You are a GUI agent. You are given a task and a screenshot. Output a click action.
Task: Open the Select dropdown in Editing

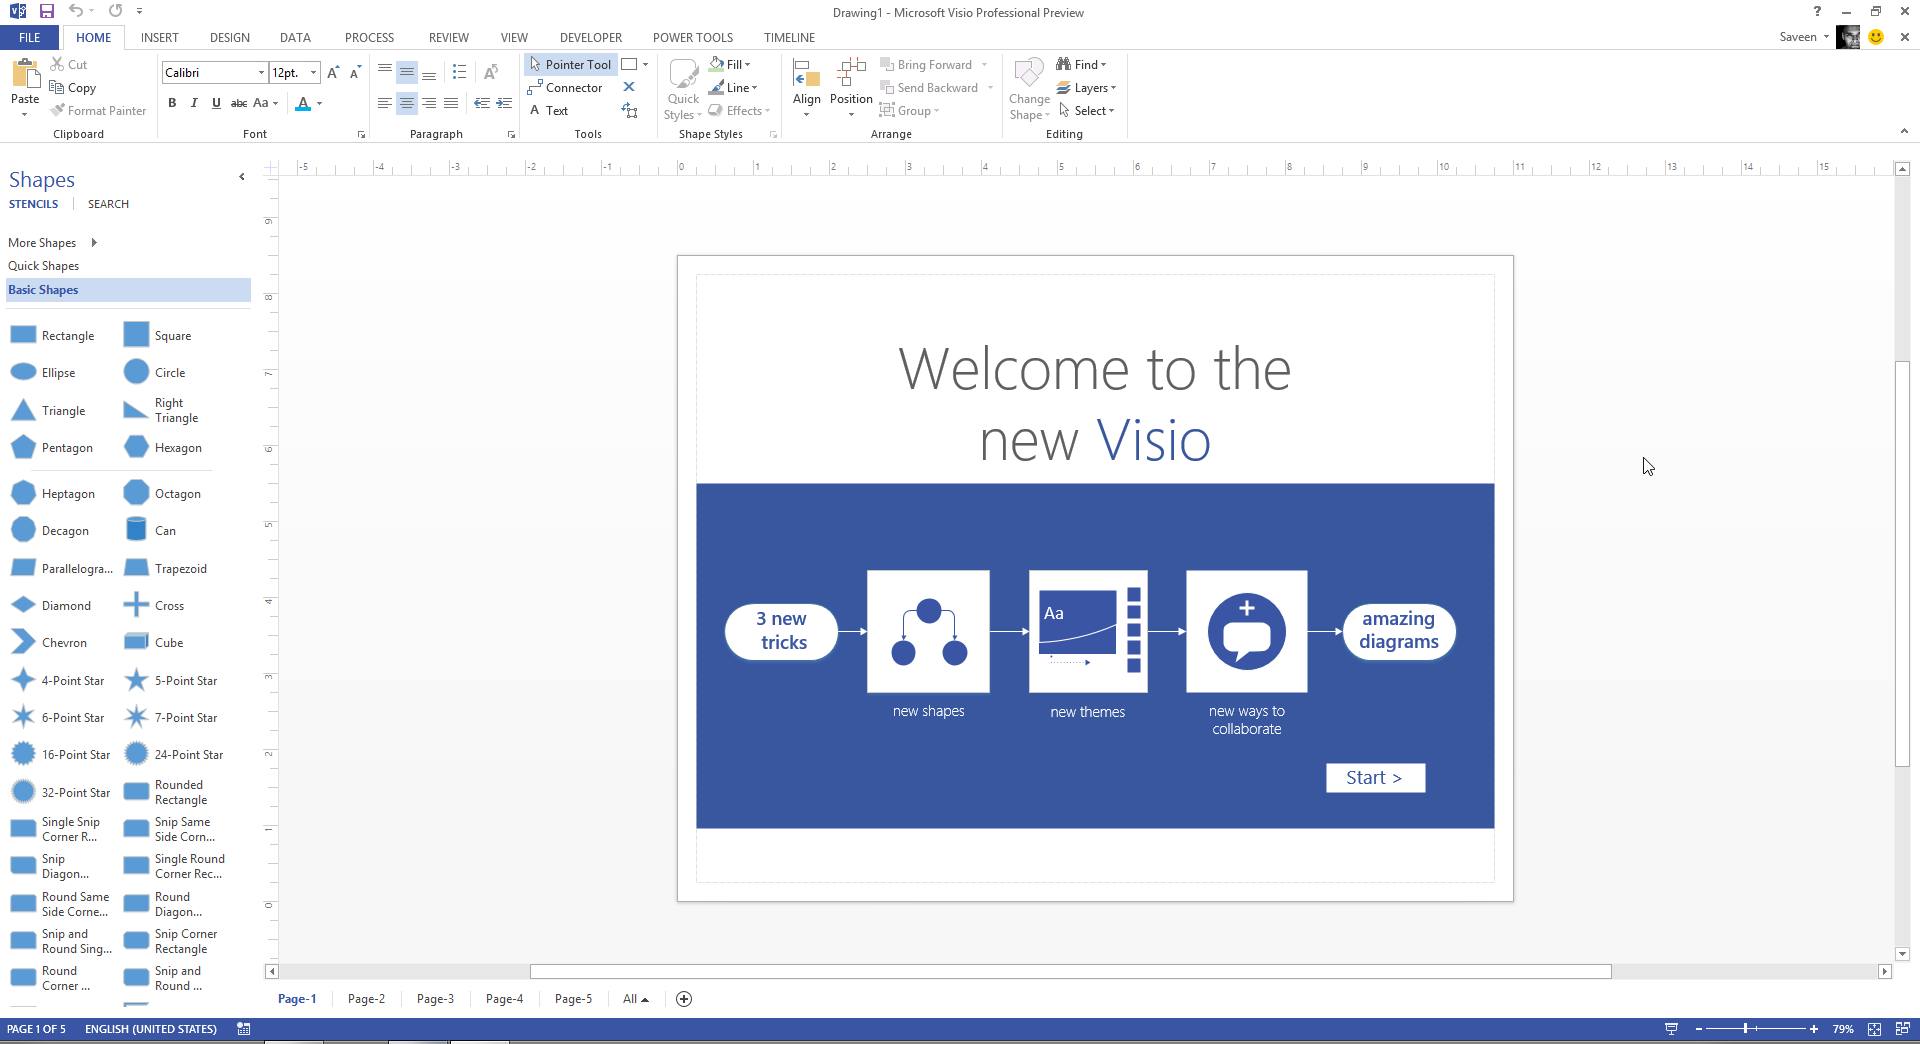pos(1086,111)
